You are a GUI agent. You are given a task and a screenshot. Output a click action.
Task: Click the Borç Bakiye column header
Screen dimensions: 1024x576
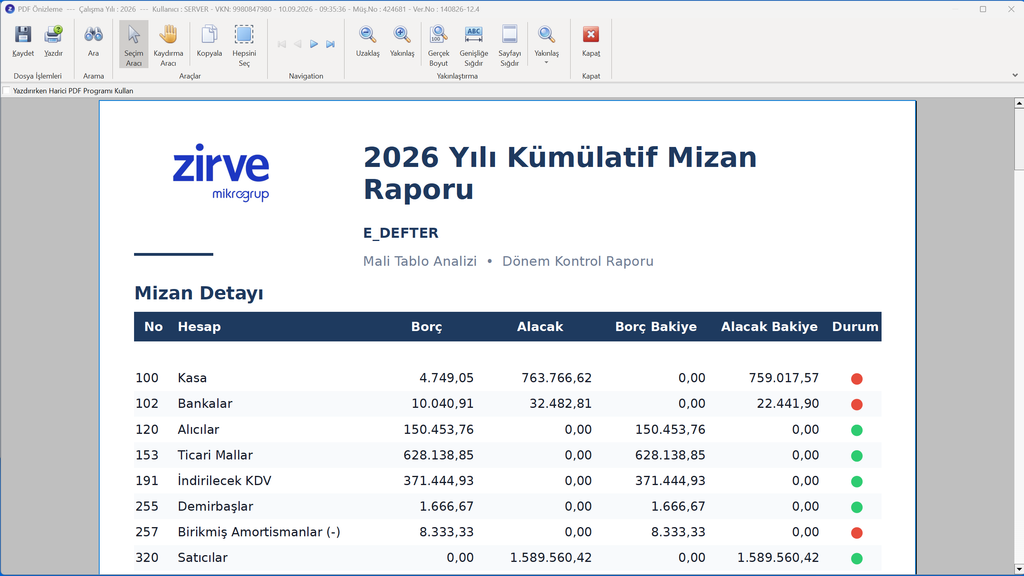pos(656,327)
